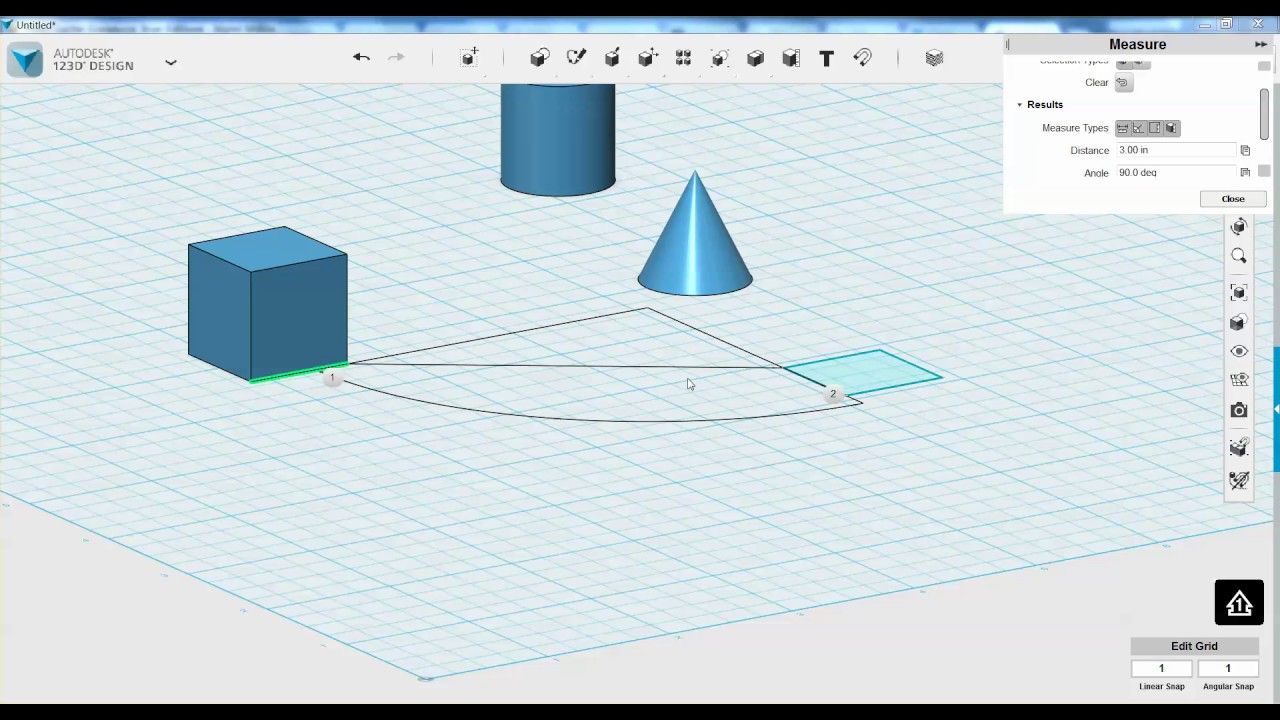Open the Combine tool menu
This screenshot has width=1280, height=720.
(x=756, y=58)
